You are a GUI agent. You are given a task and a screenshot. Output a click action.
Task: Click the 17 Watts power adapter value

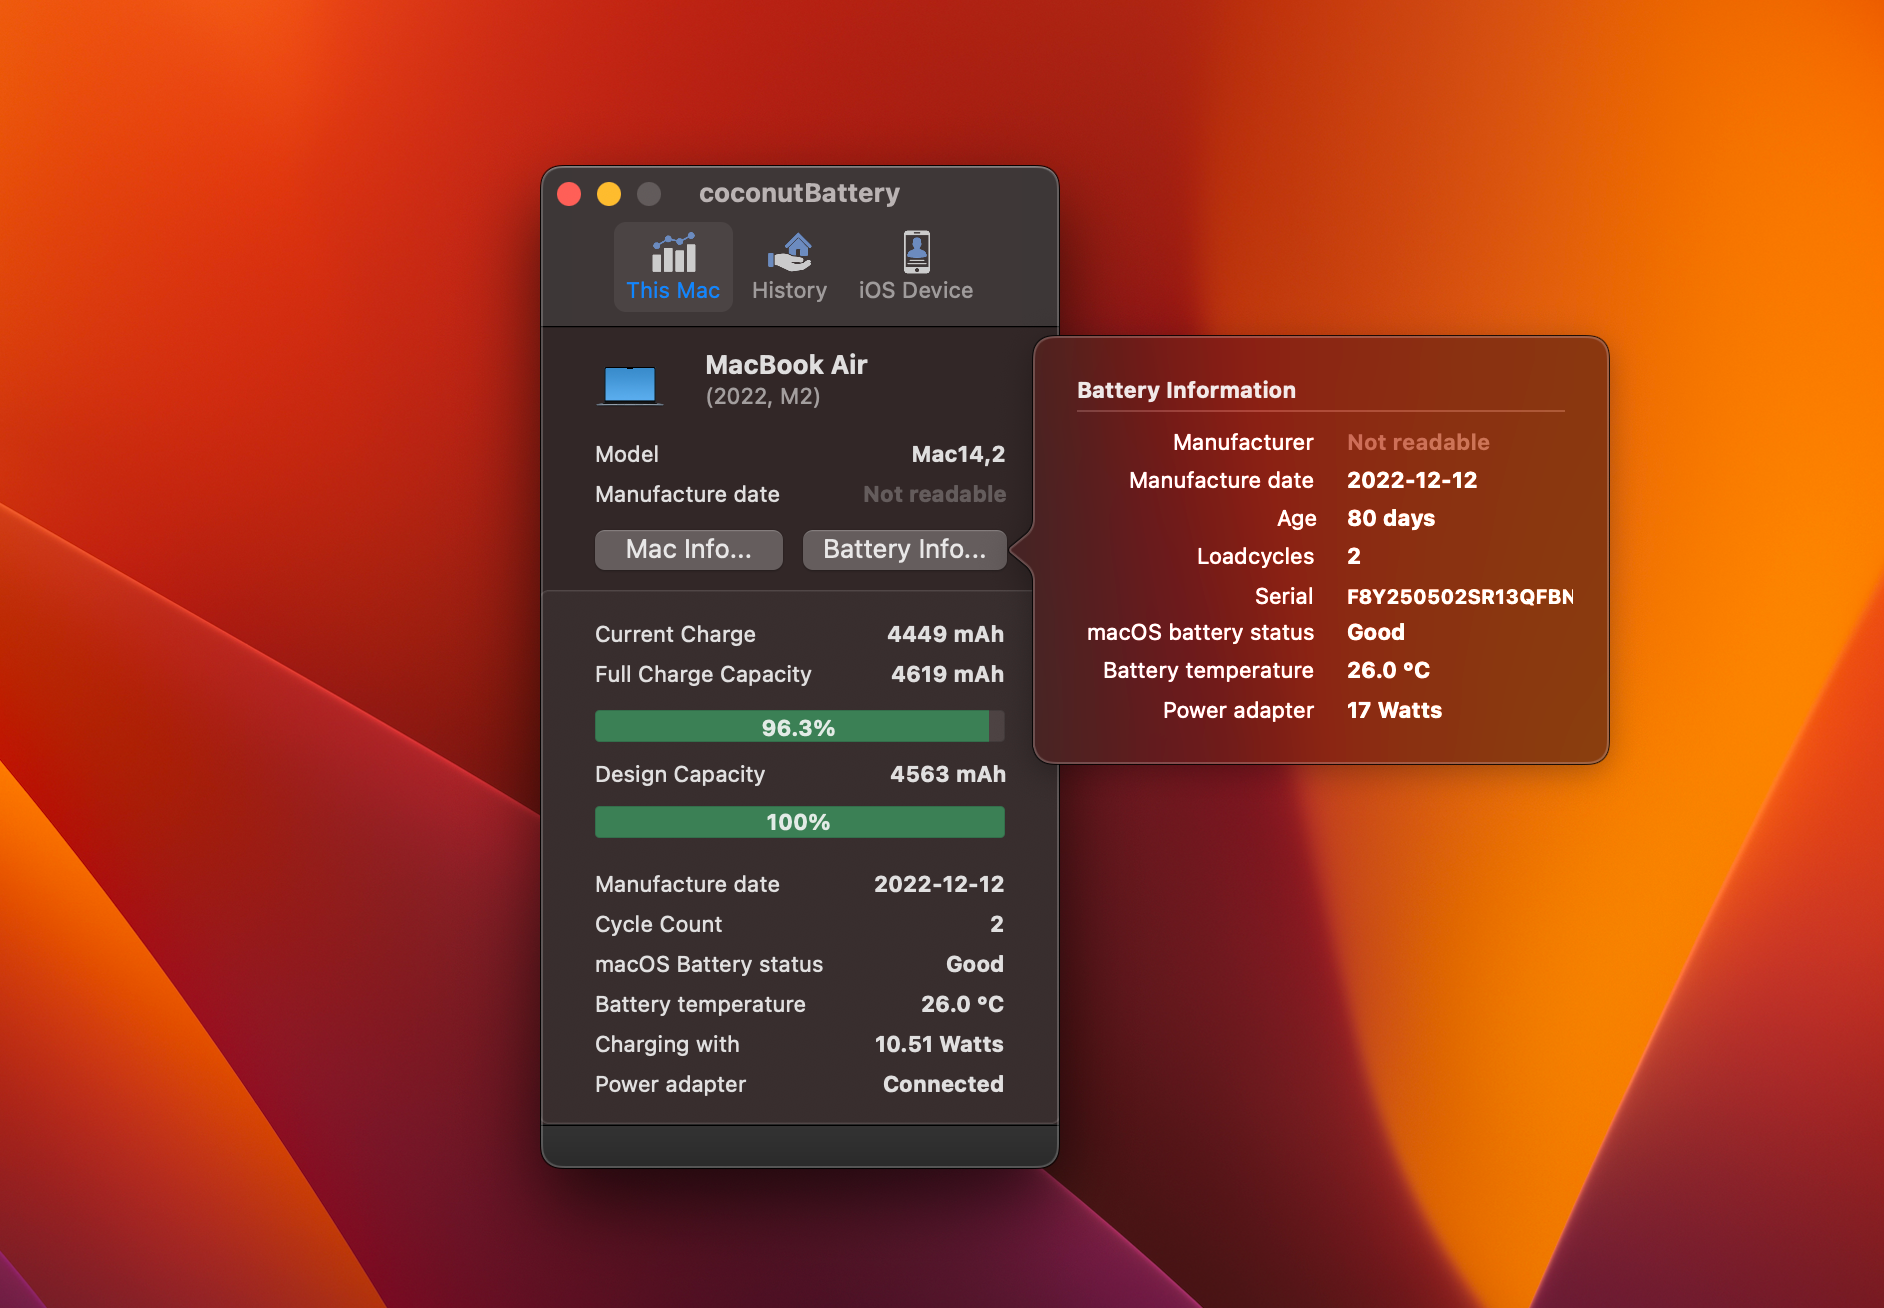pos(1394,710)
